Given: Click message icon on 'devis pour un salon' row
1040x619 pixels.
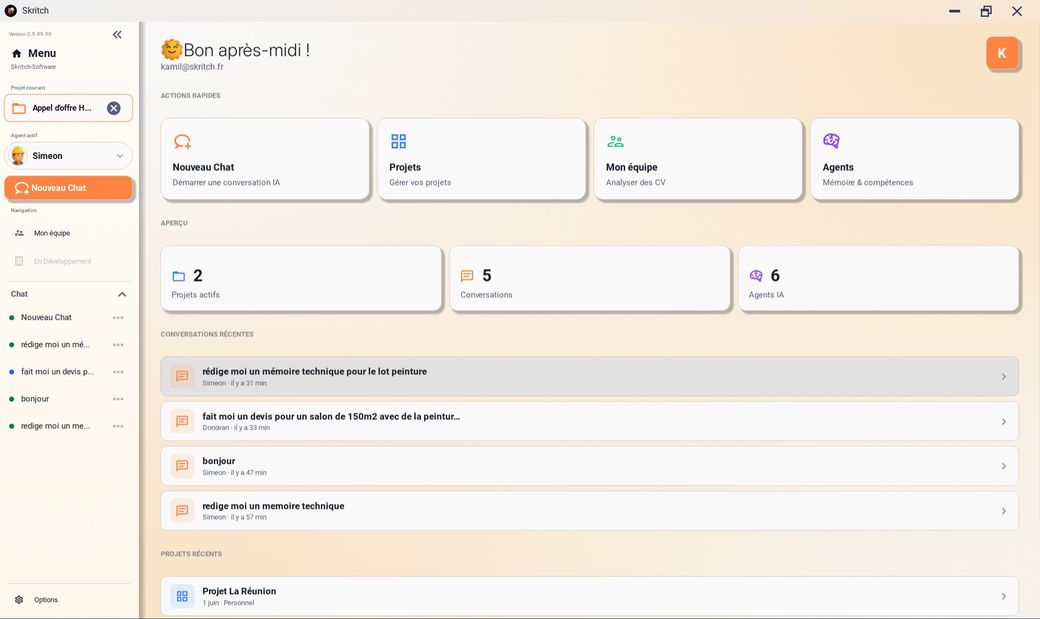Looking at the screenshot, I should (182, 421).
